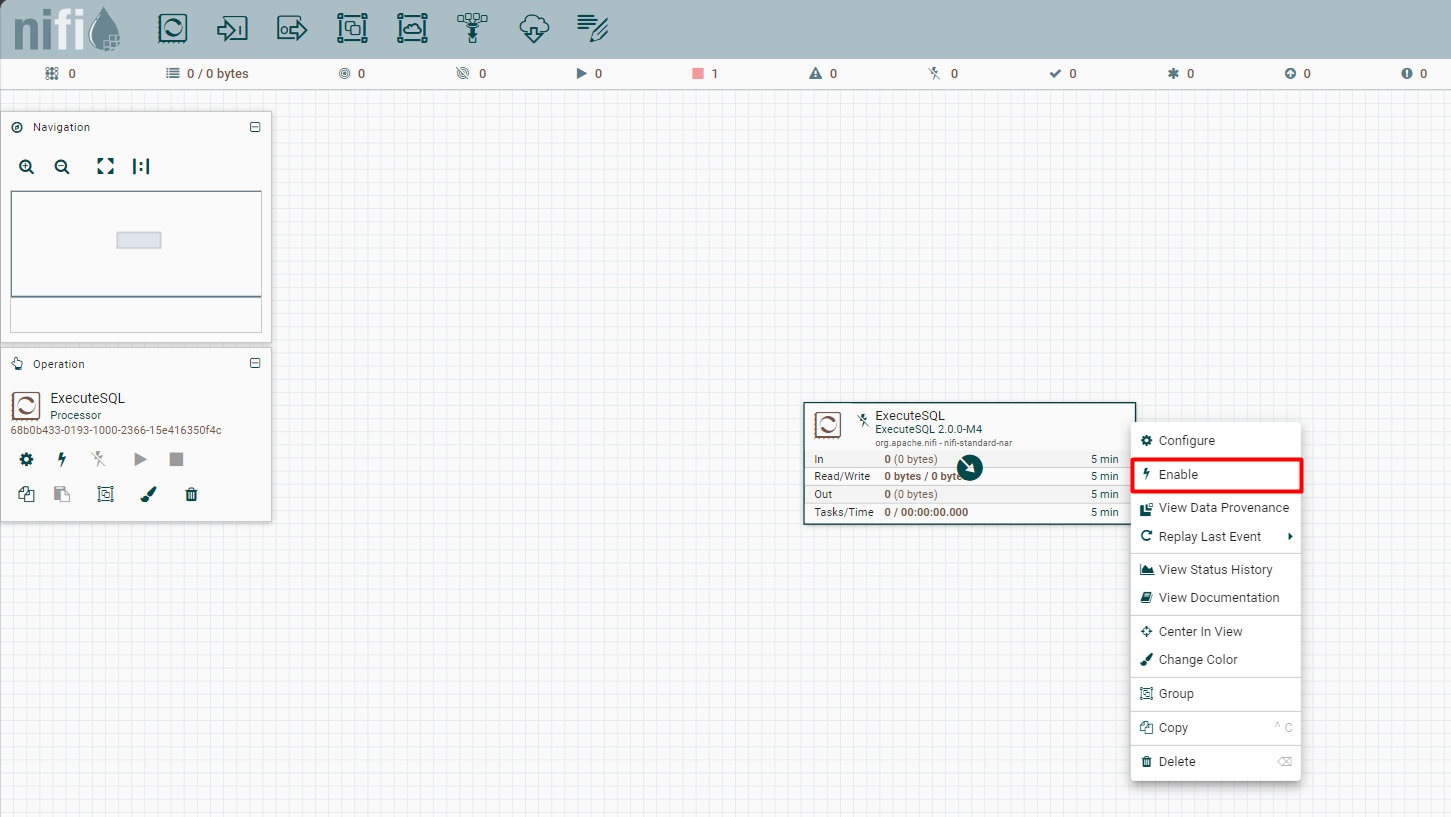Zoom in using Navigation panel magnifier

coord(27,167)
